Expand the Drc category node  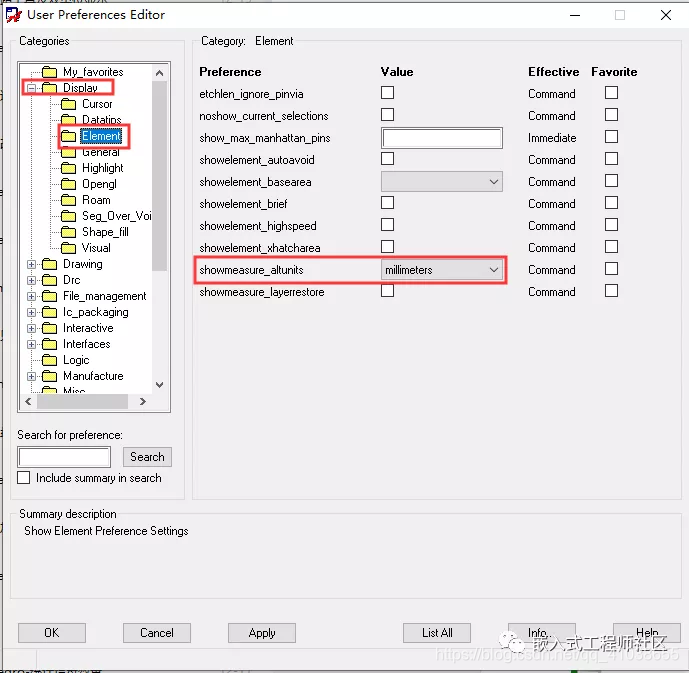[31, 280]
